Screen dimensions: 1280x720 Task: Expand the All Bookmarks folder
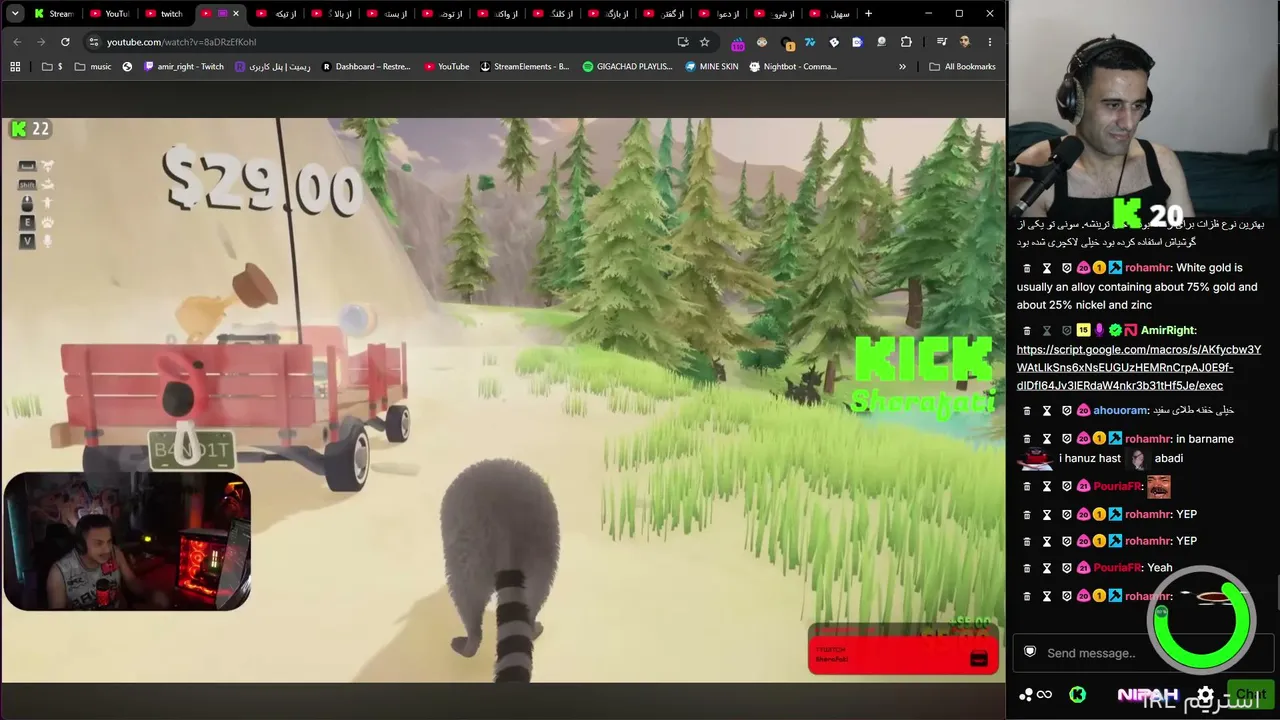tap(962, 67)
